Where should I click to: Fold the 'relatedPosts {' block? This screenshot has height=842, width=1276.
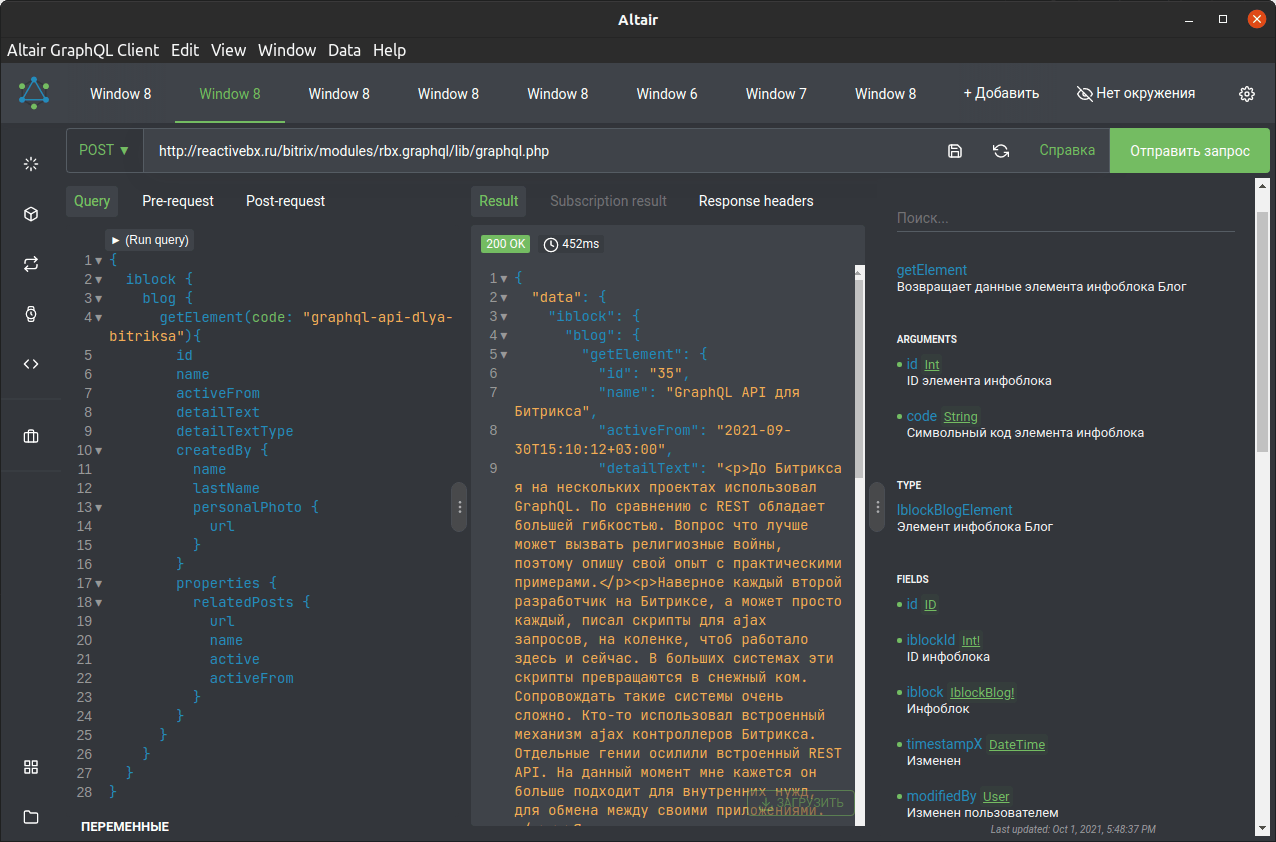(x=99, y=603)
